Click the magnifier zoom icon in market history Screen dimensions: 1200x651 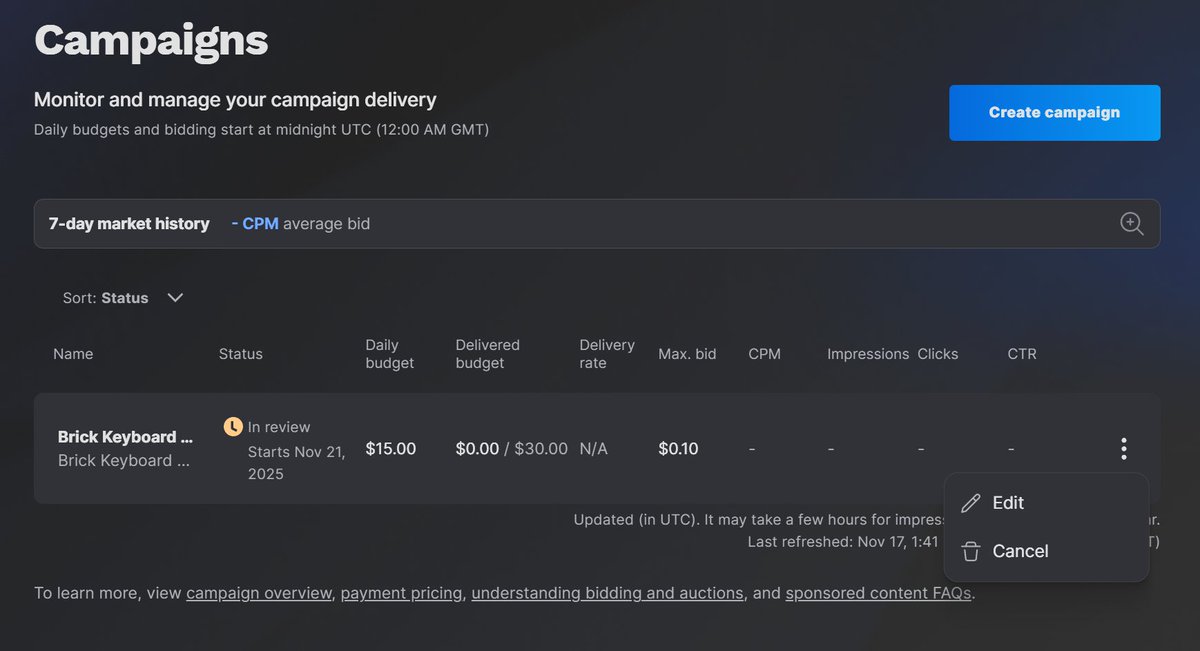point(1131,224)
